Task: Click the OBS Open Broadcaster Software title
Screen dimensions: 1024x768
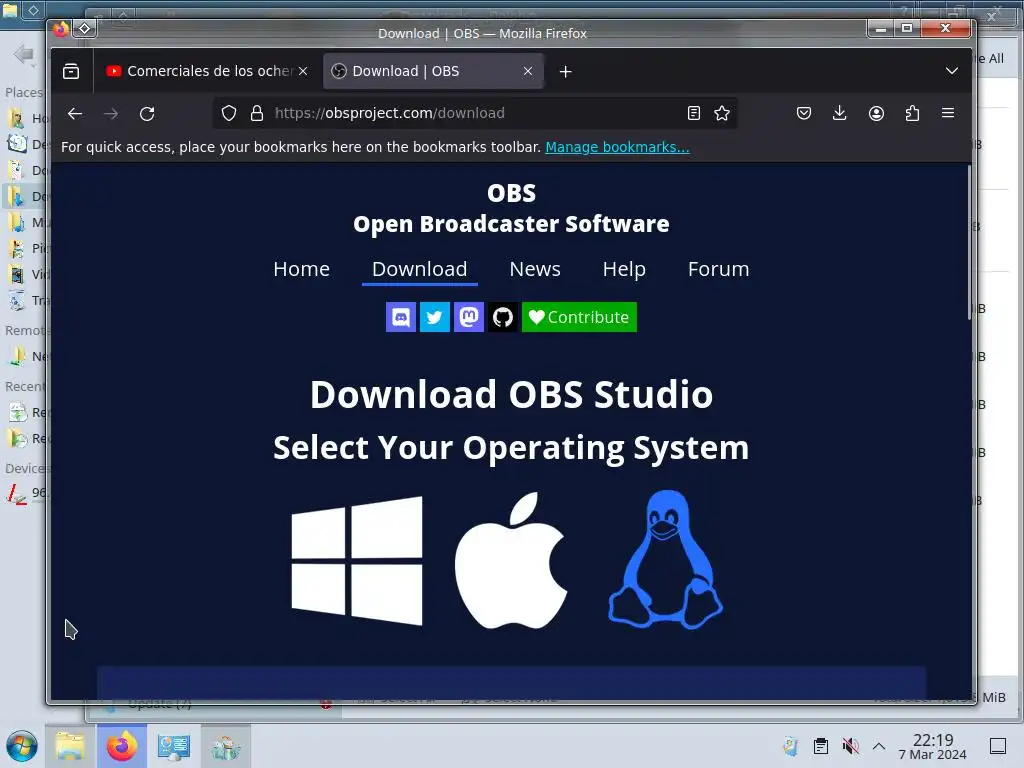Action: [511, 208]
